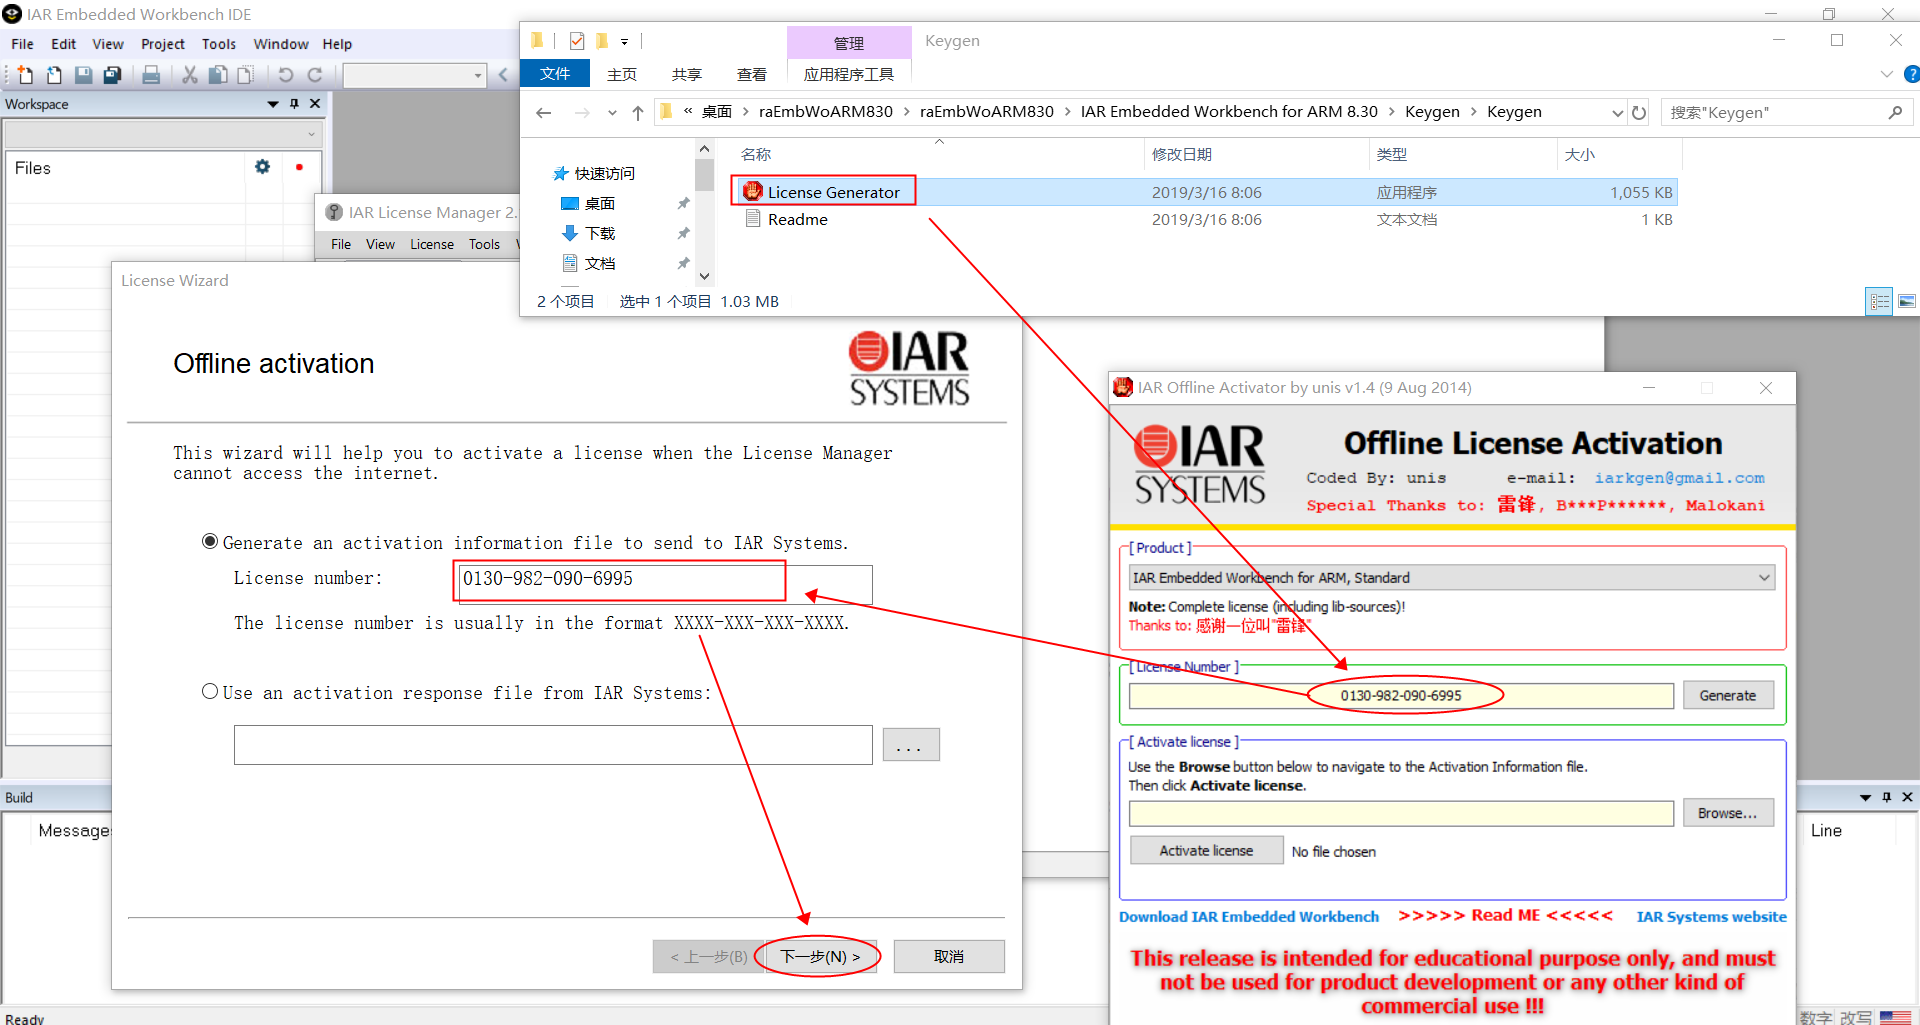
Task: Open Window menu in IAR Embedded Workbench
Action: [x=280, y=44]
